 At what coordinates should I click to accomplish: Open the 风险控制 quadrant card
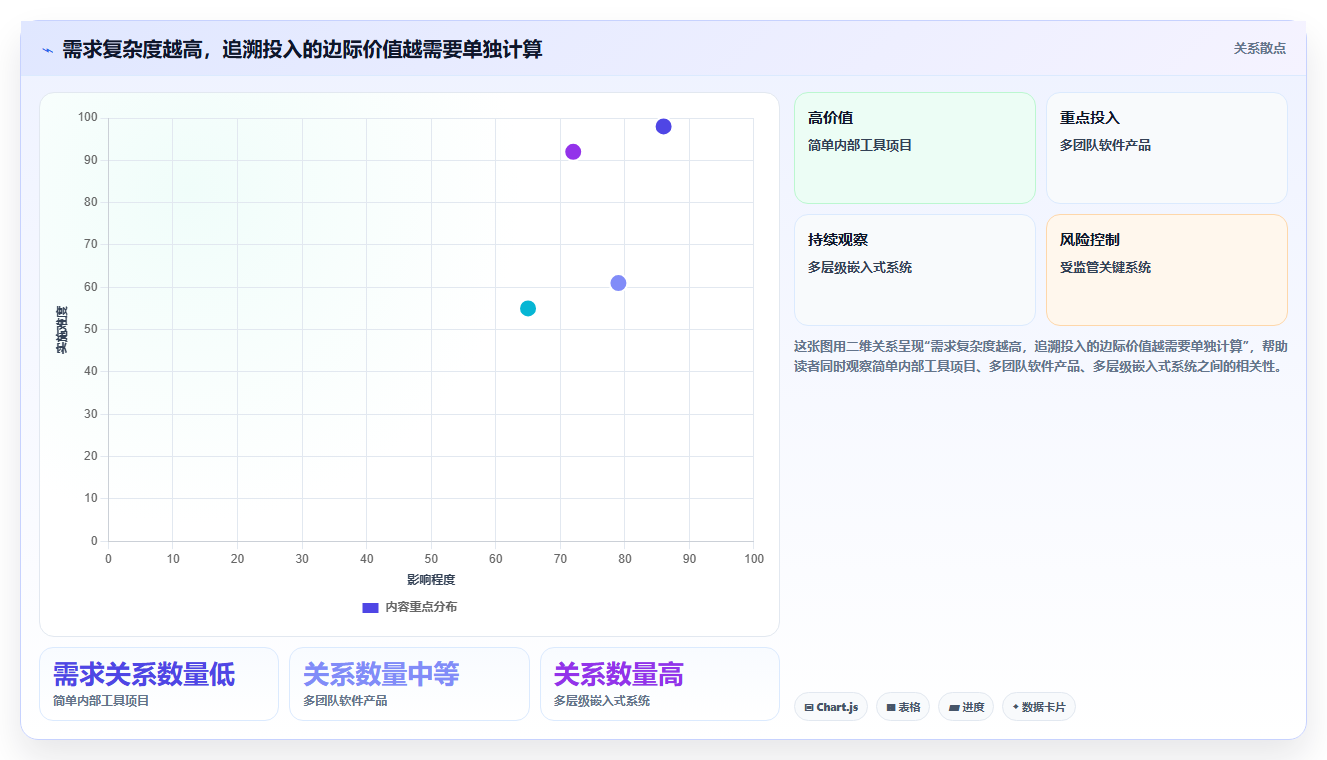[1167, 270]
